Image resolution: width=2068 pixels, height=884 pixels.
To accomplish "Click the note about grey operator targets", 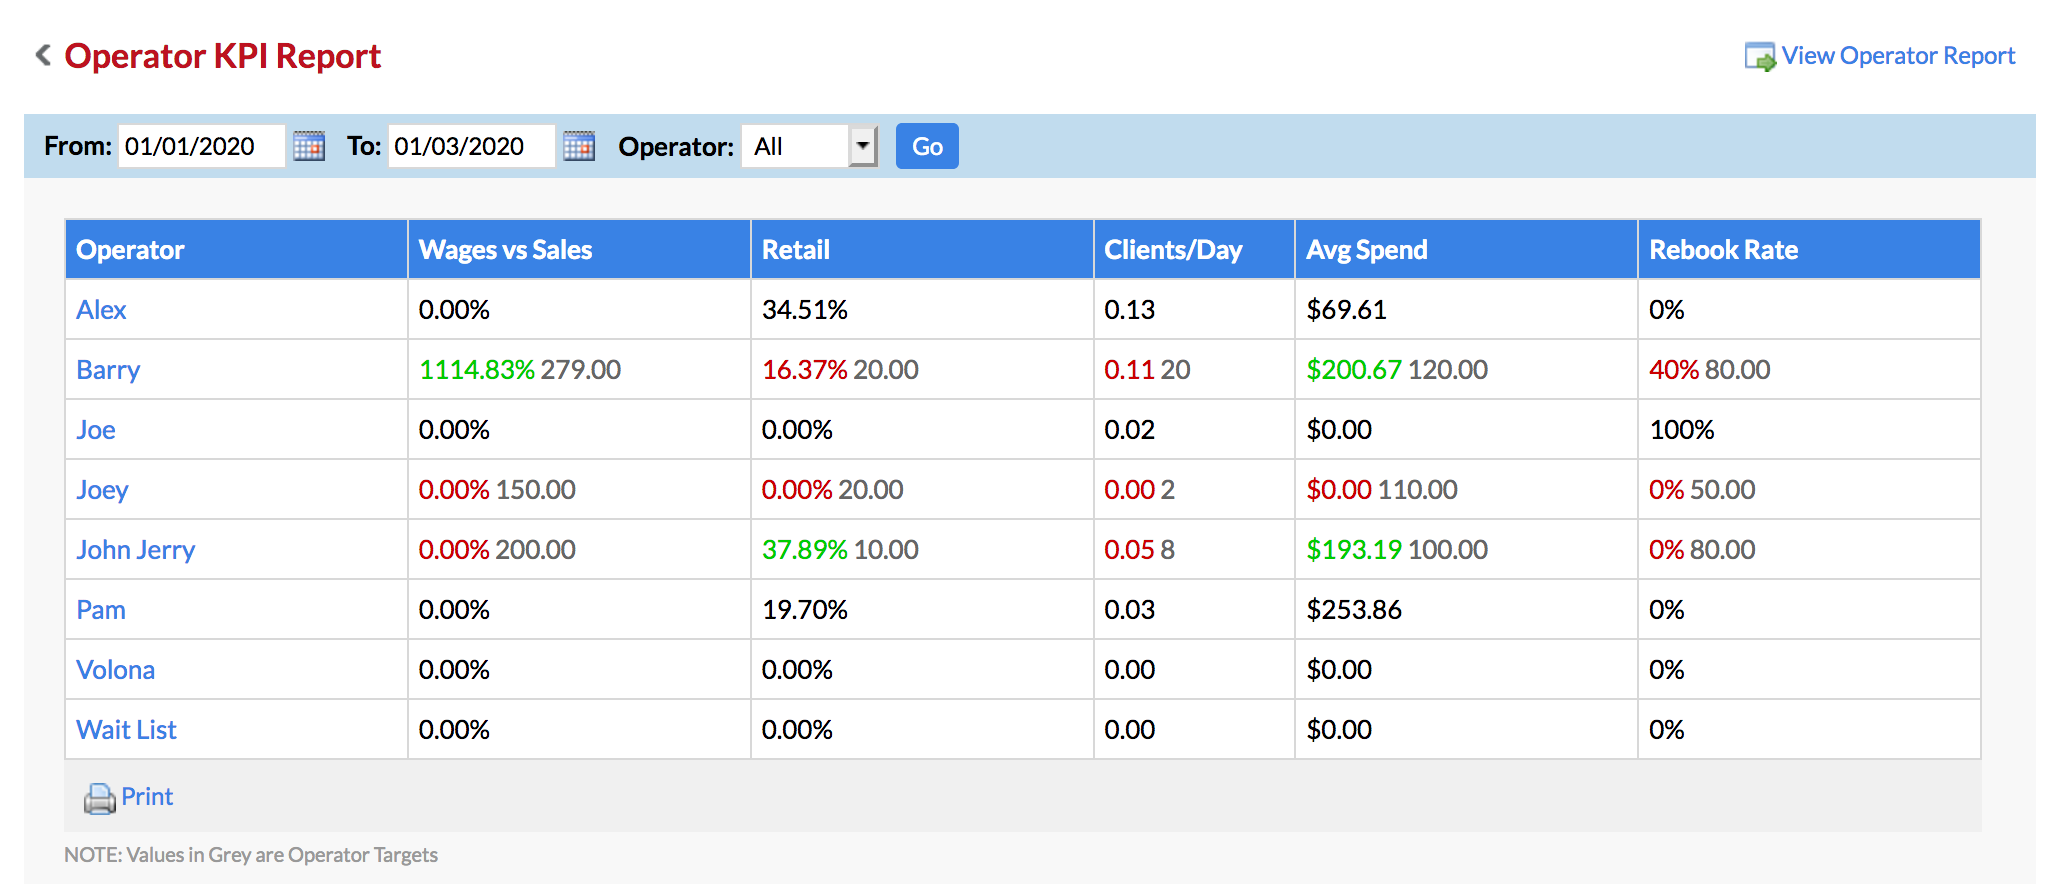I will pyautogui.click(x=251, y=855).
